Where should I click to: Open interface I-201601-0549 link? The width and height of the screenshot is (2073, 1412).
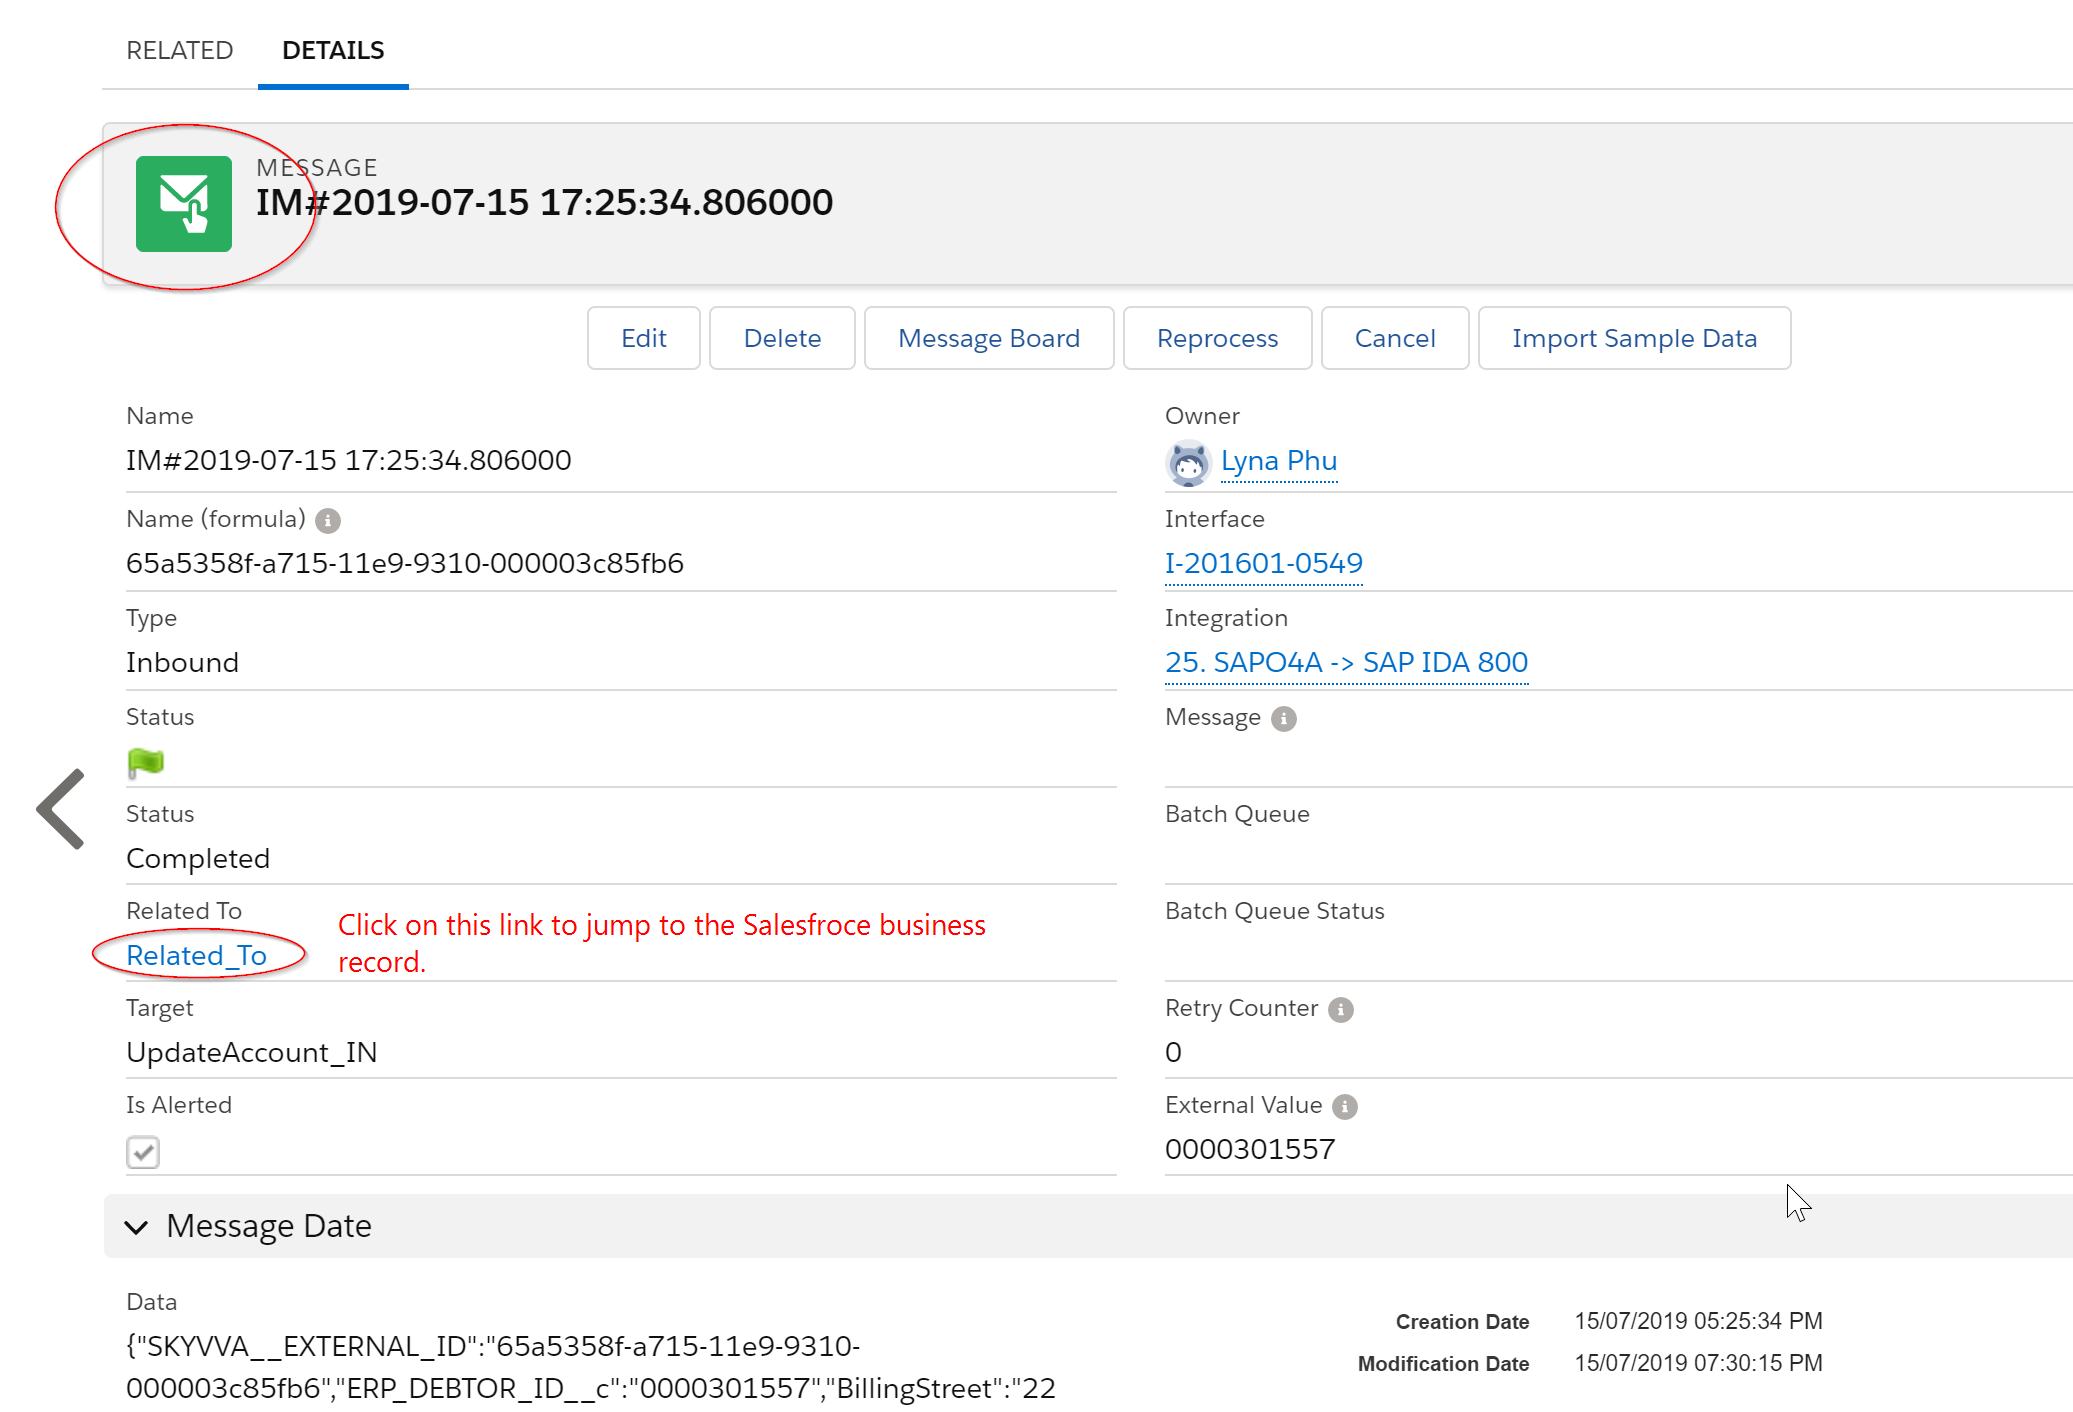click(1263, 564)
